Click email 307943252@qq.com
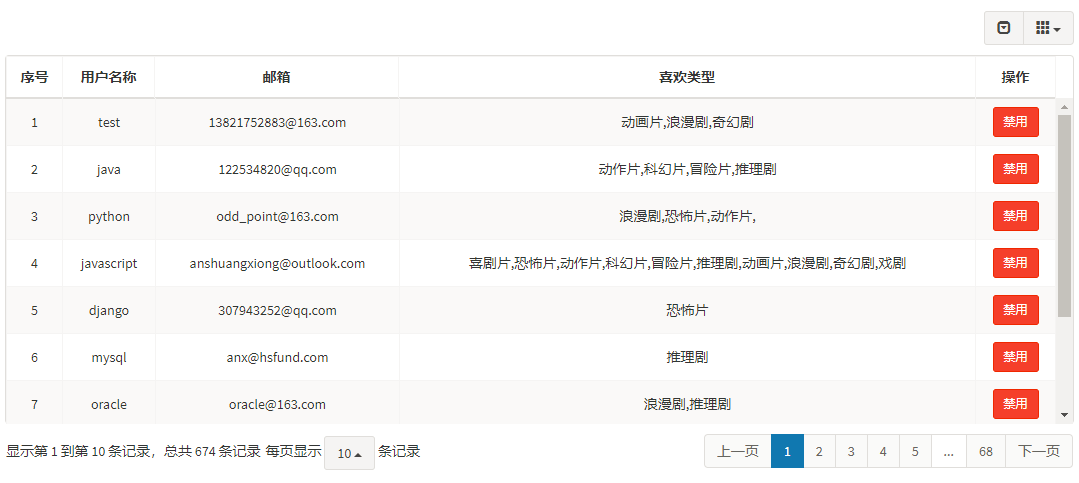The height and width of the screenshot is (483, 1079). [277, 310]
